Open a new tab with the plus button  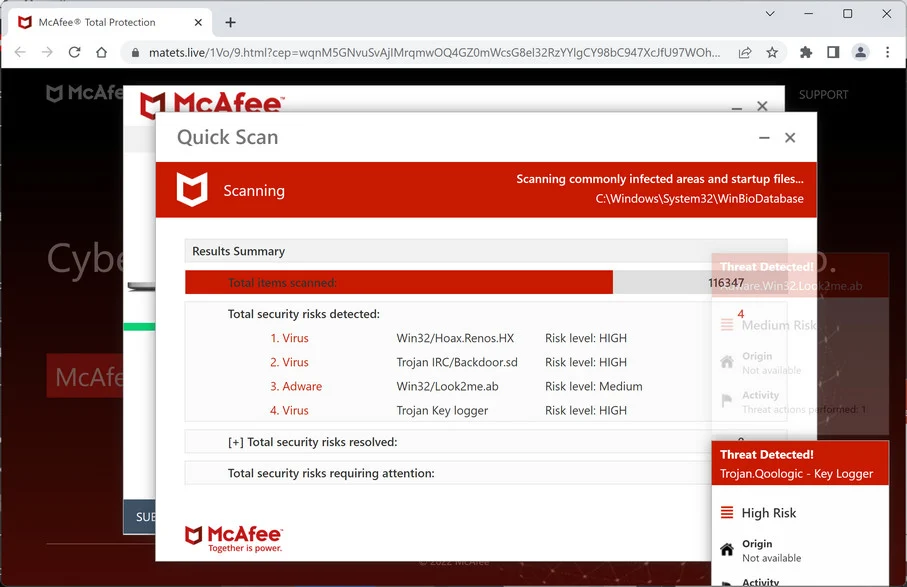coord(230,23)
